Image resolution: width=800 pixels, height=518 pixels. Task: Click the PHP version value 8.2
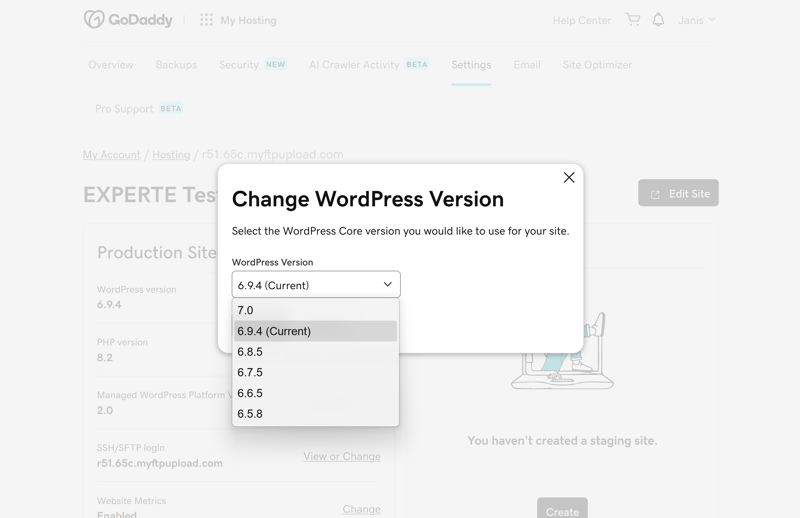(105, 357)
